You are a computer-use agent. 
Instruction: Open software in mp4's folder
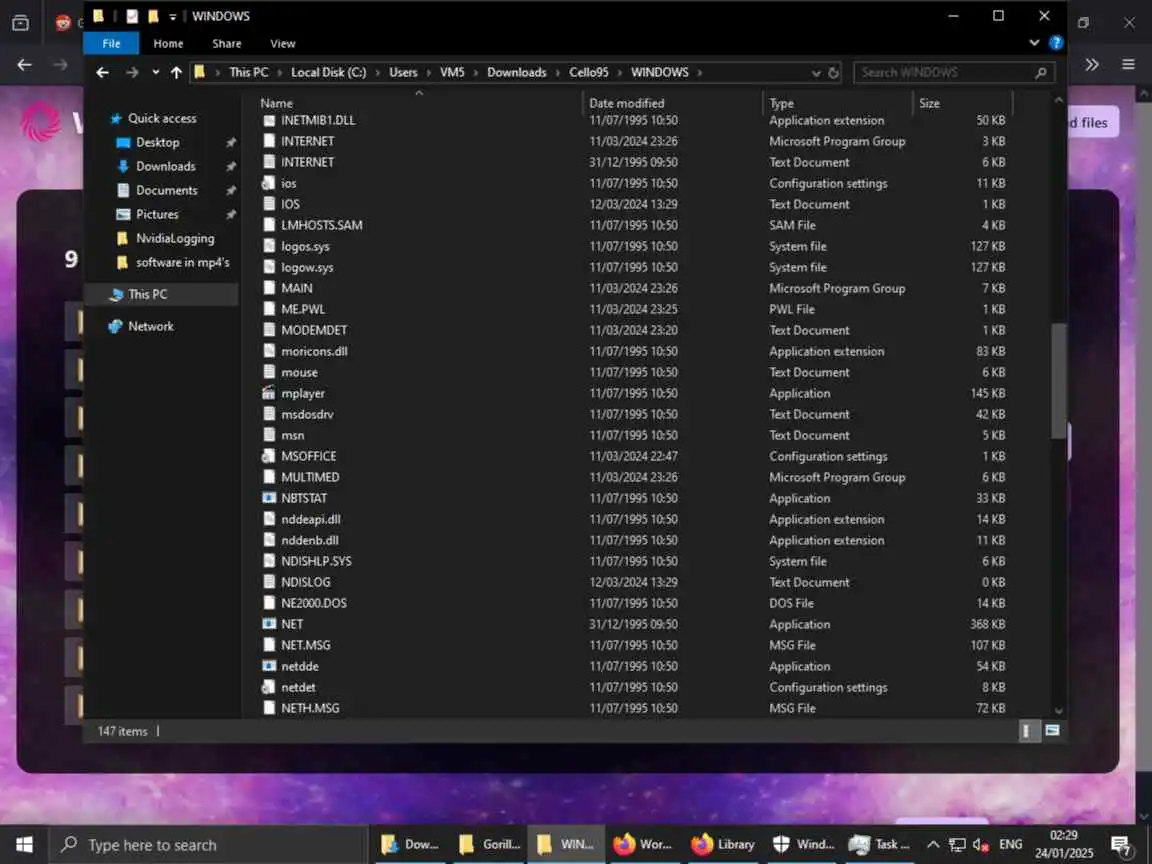[182, 262]
